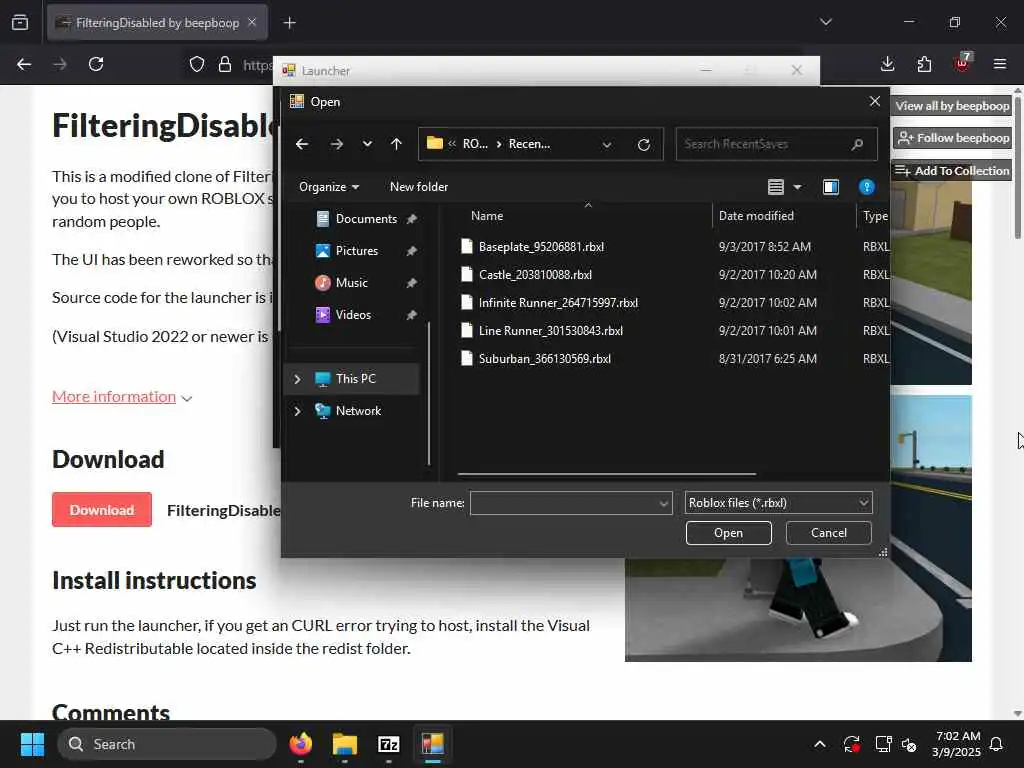Screen dimensions: 1024x768
Task: Select This PC in navigation pane
Action: pyautogui.click(x=355, y=379)
